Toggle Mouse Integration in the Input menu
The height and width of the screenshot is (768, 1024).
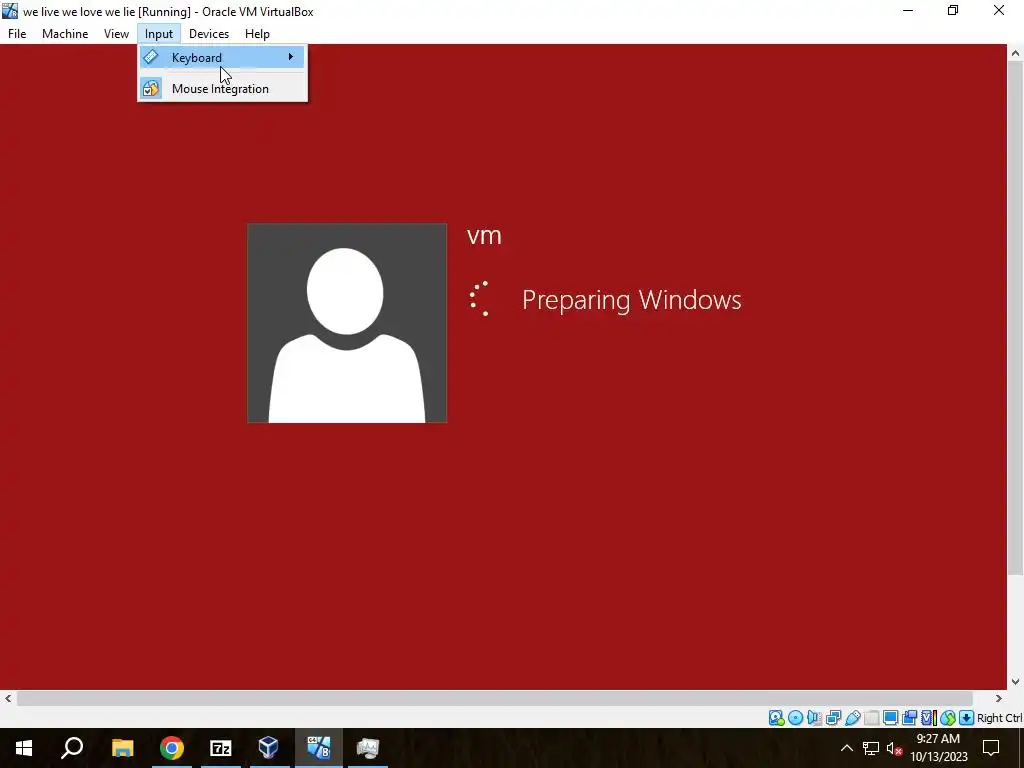point(222,89)
